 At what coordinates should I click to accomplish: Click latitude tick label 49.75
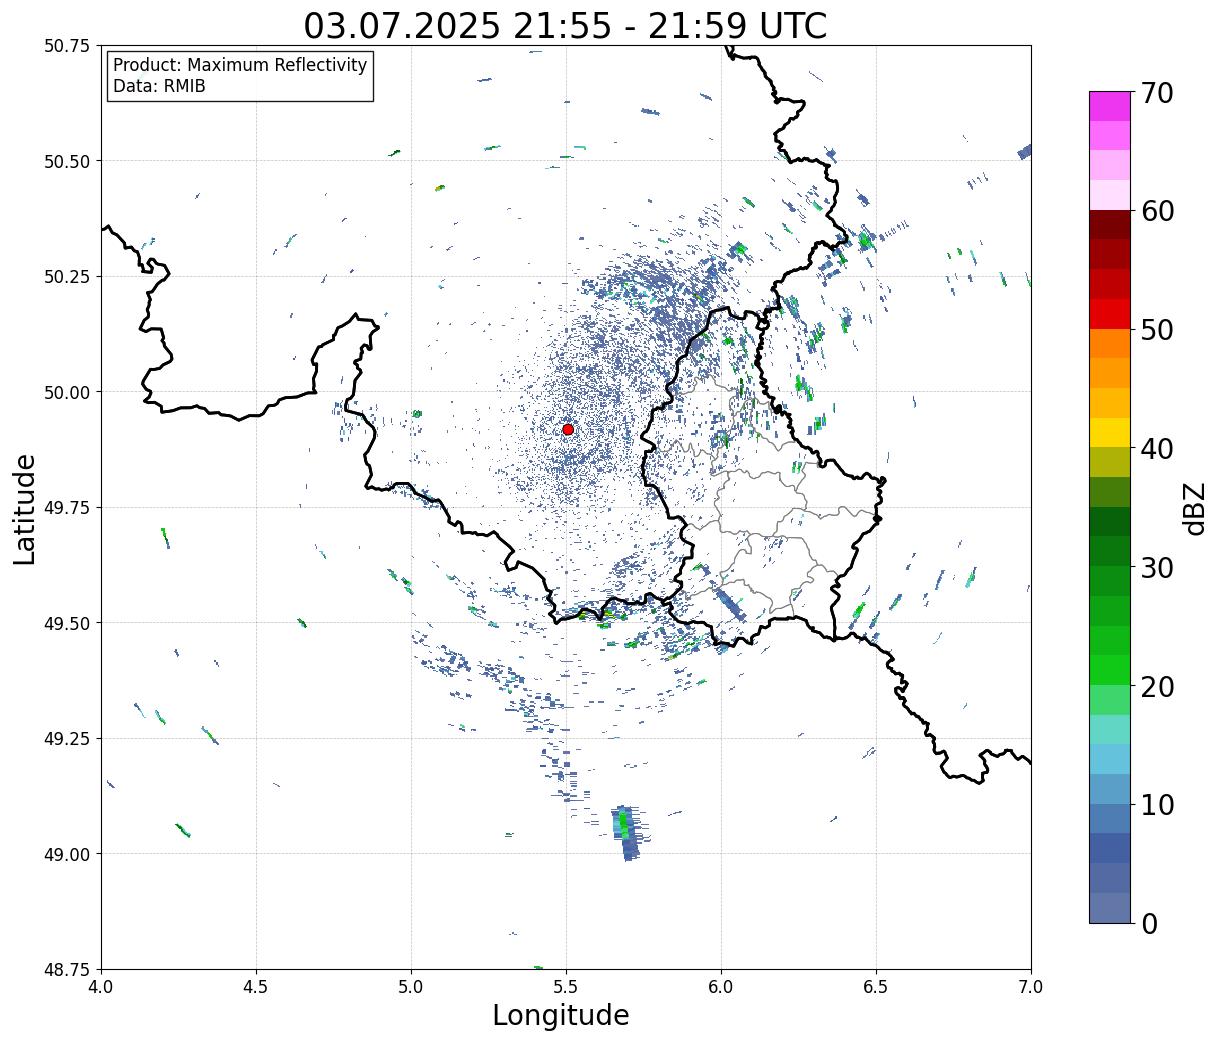67,508
